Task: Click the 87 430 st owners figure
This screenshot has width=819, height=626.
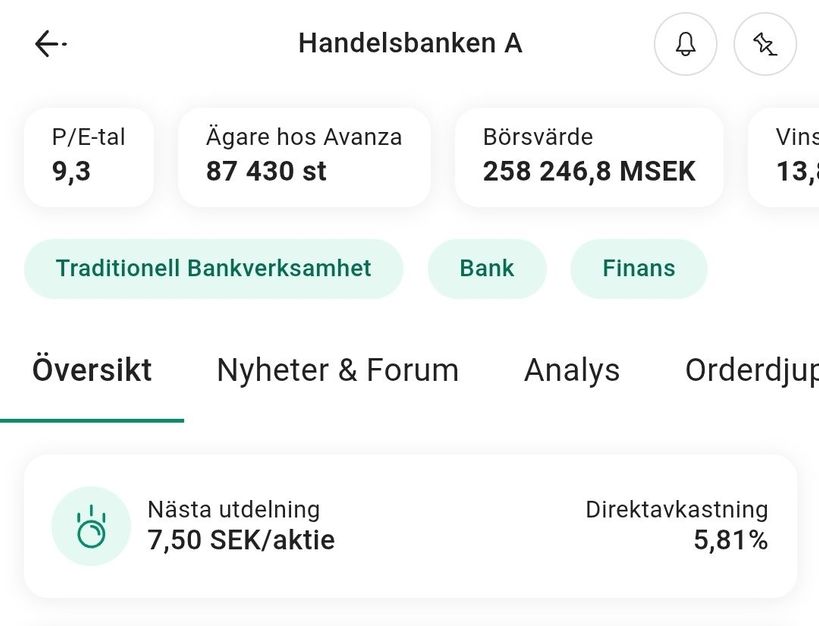Action: 266,171
